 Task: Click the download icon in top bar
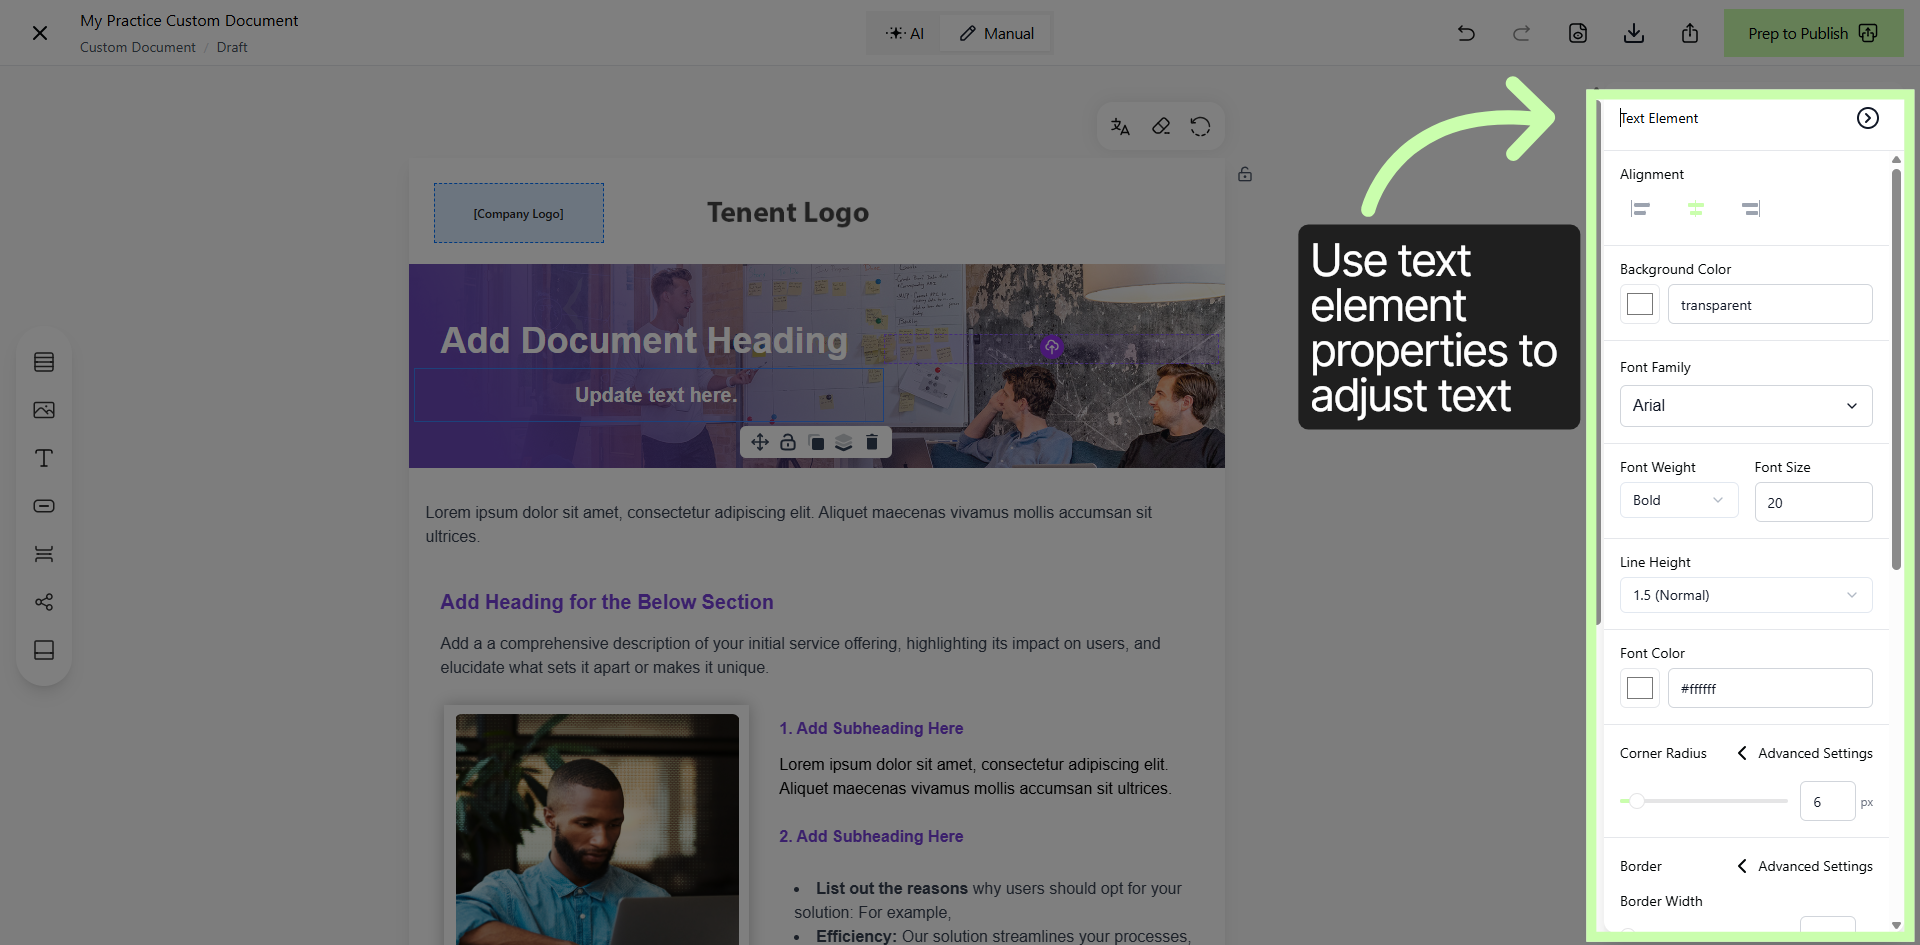(x=1634, y=33)
